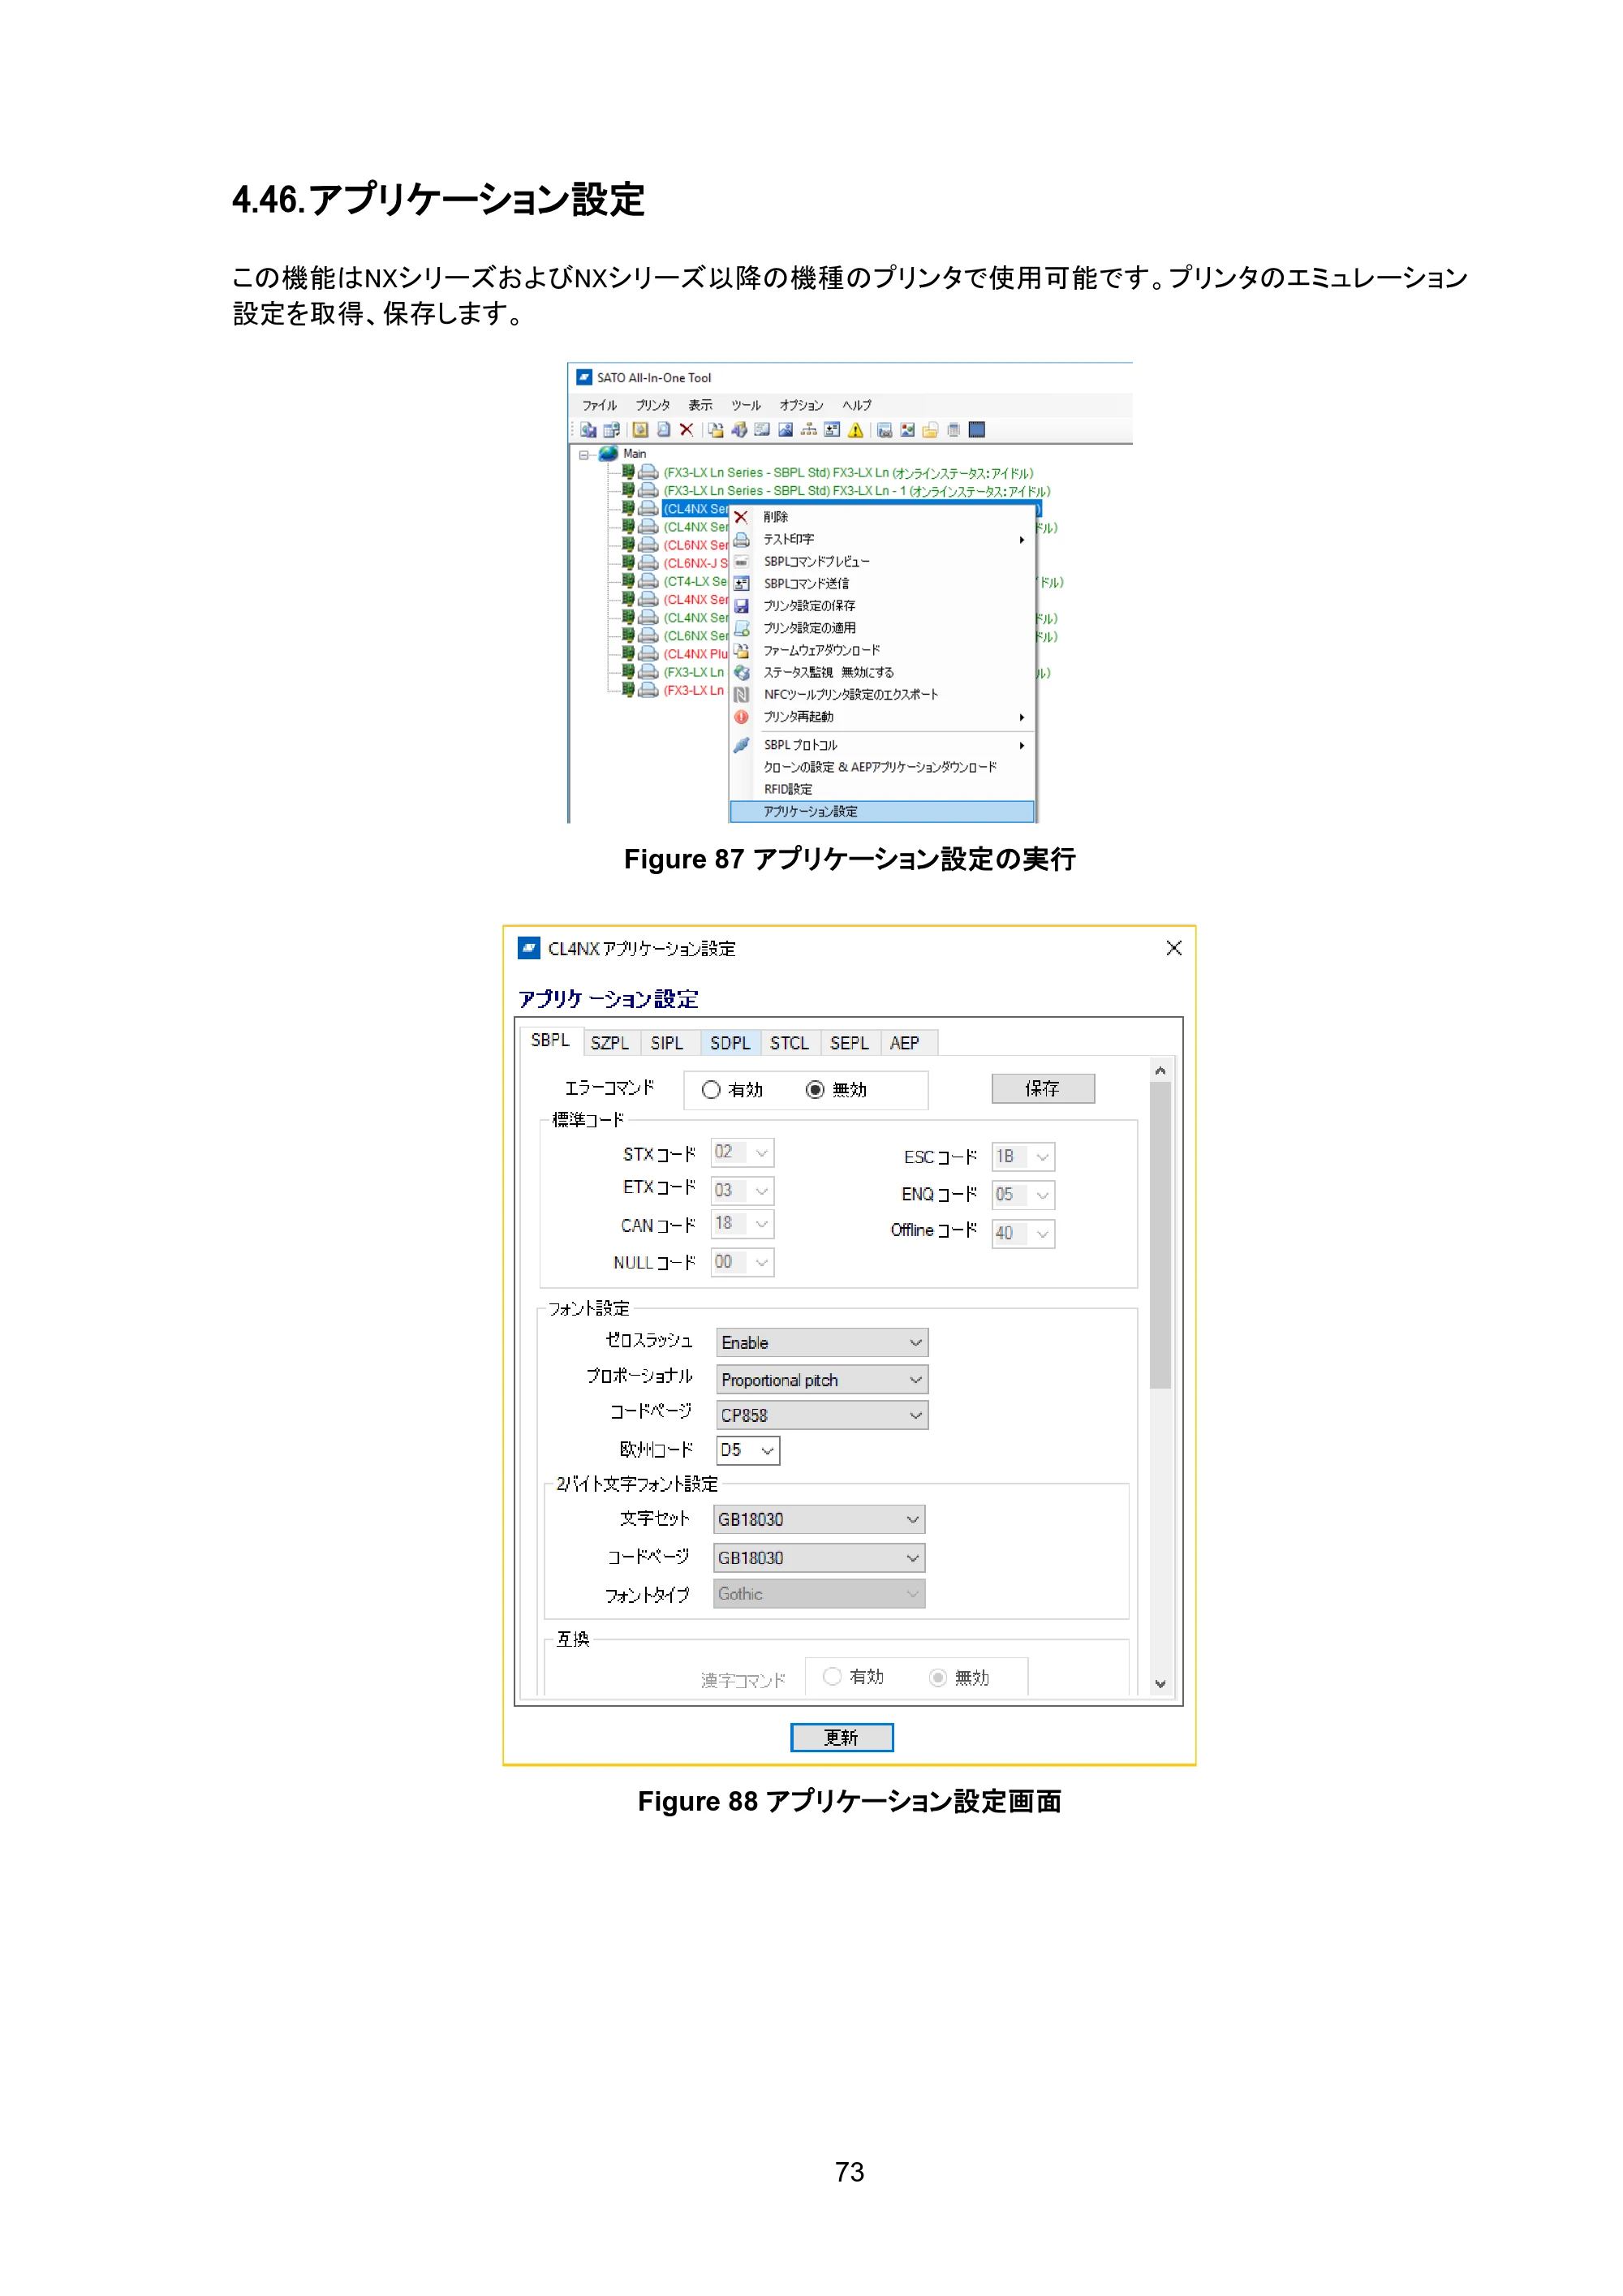This screenshot has height=2296, width=1623.
Task: Click the red X icon beside 削除
Action: [x=742, y=517]
